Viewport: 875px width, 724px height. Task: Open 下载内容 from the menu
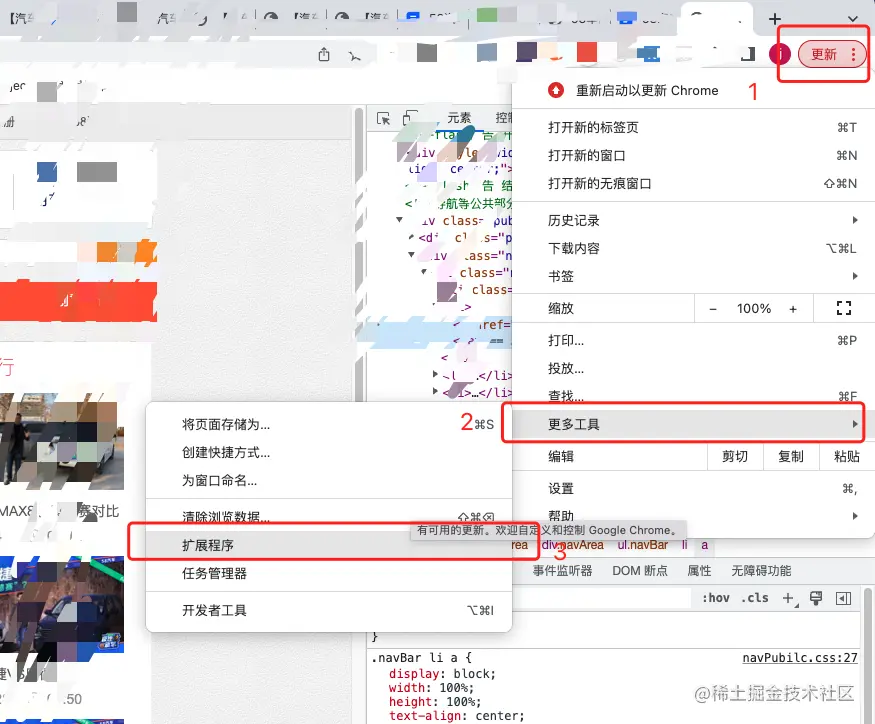point(693,248)
